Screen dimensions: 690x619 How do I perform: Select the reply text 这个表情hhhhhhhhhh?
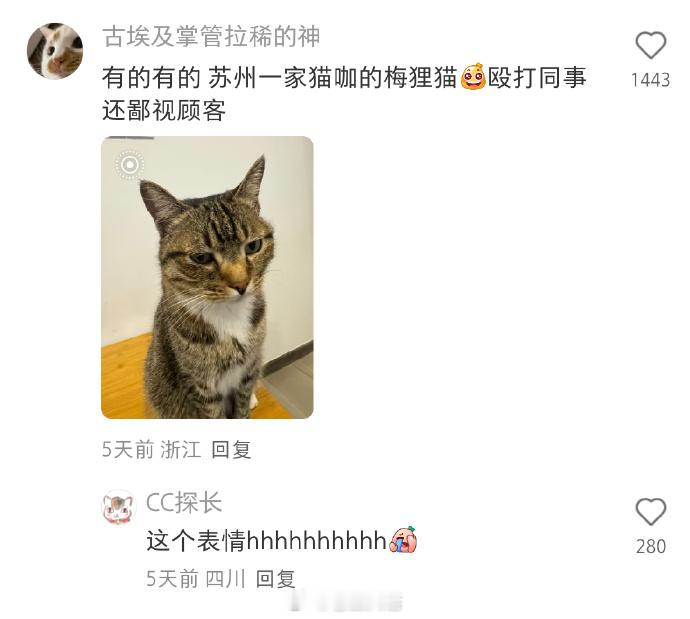267,541
